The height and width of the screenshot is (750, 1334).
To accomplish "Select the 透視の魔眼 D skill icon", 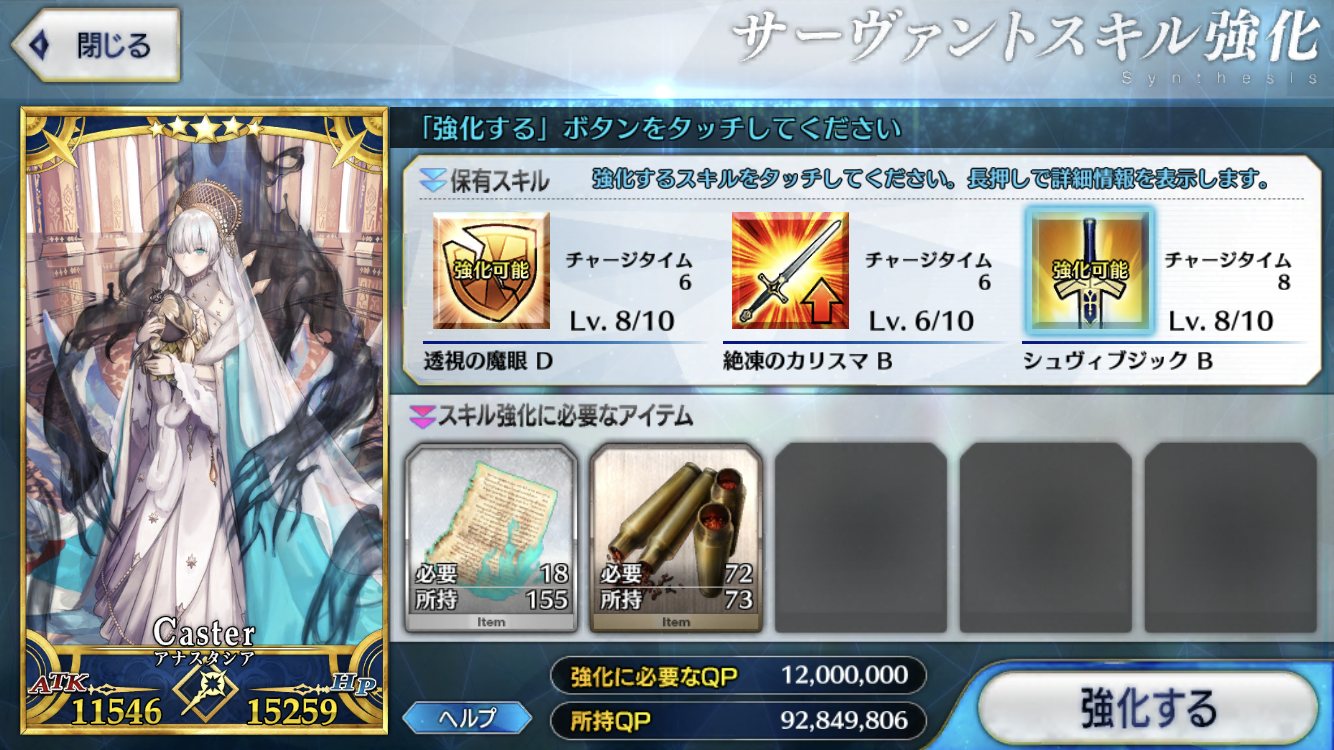I will (491, 270).
